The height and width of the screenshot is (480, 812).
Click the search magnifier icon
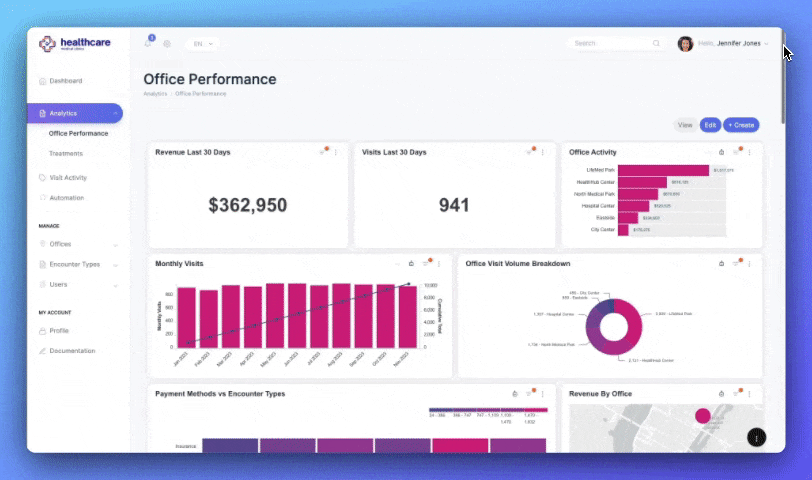656,44
